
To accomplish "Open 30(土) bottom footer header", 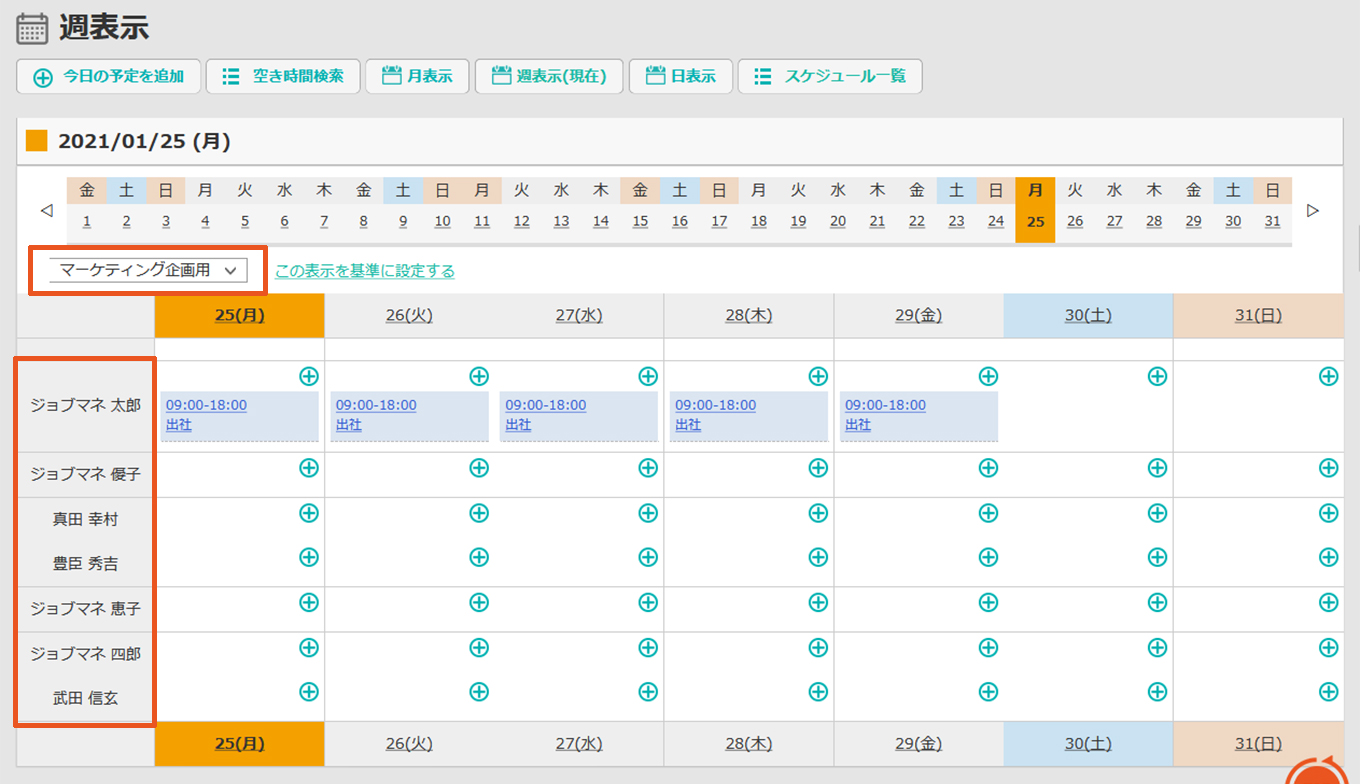I will pyautogui.click(x=1088, y=744).
